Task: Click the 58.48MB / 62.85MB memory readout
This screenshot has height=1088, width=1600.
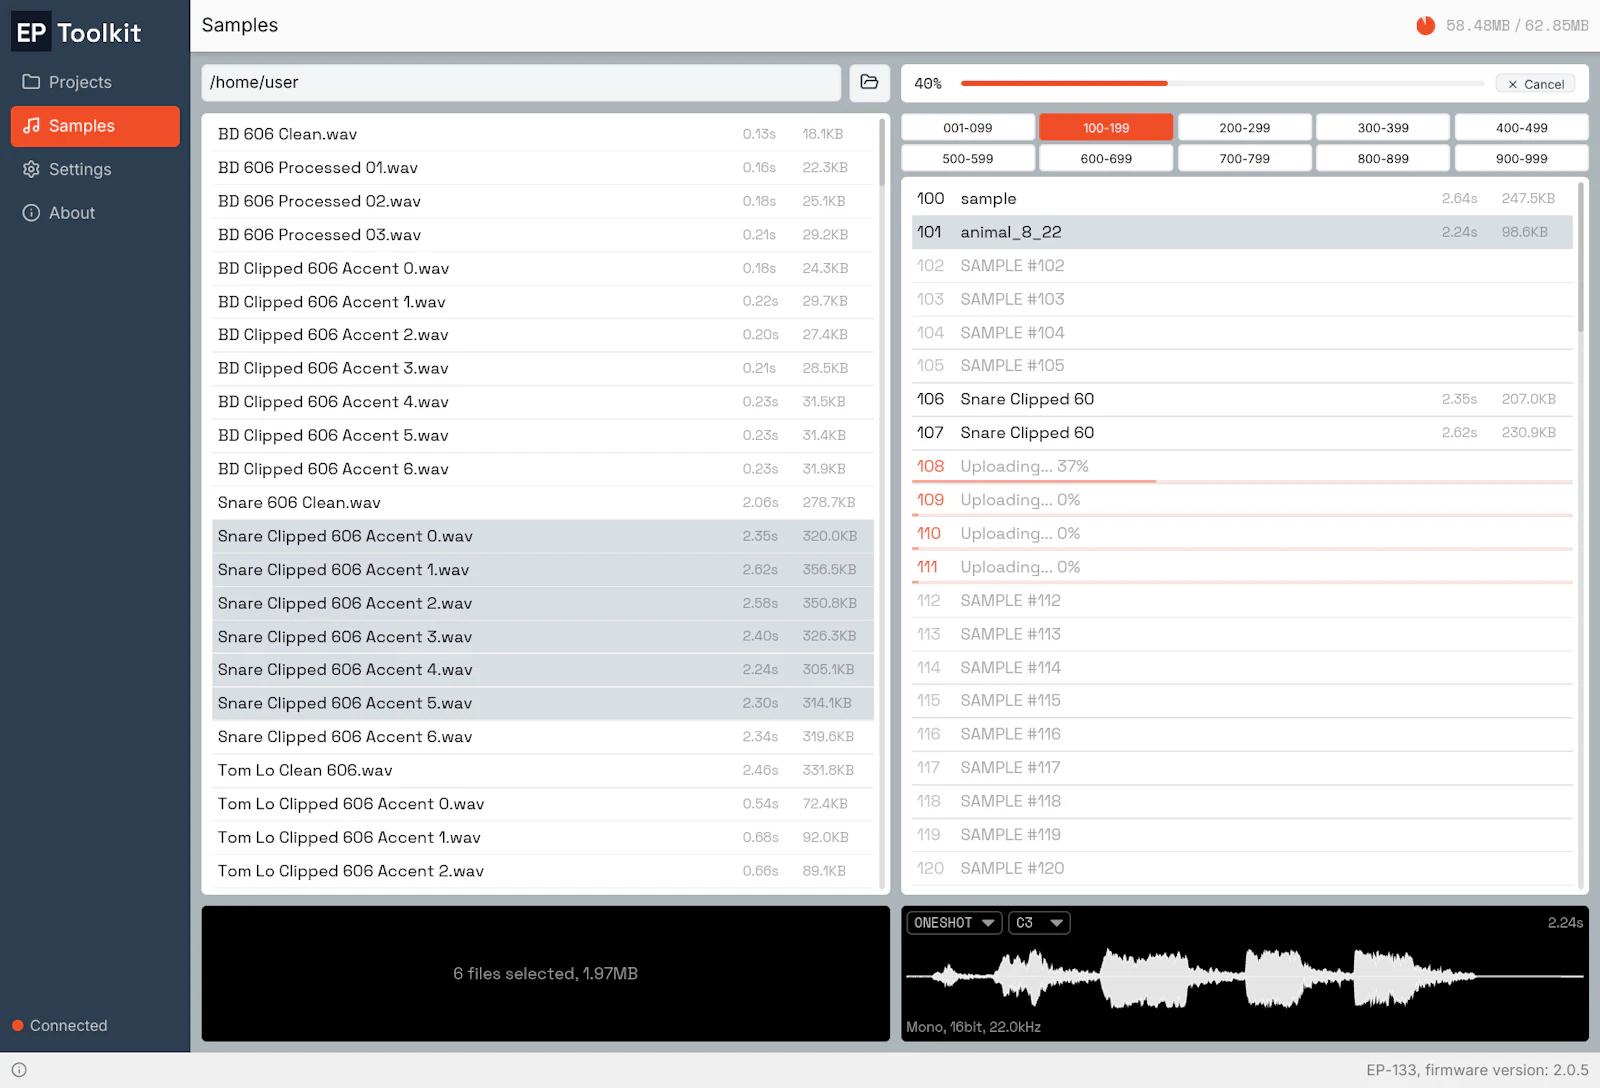Action: click(x=1517, y=26)
